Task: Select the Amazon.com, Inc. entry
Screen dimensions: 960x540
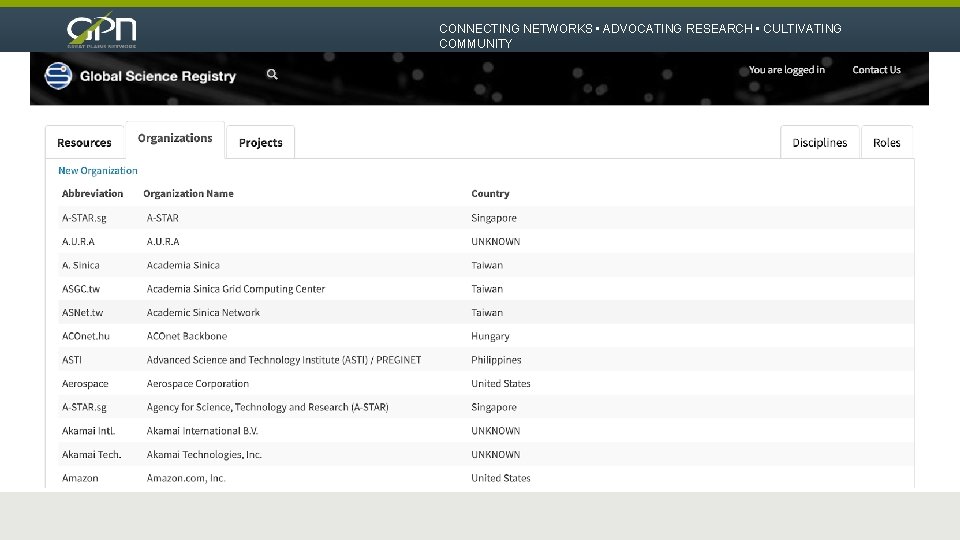Action: coord(186,478)
